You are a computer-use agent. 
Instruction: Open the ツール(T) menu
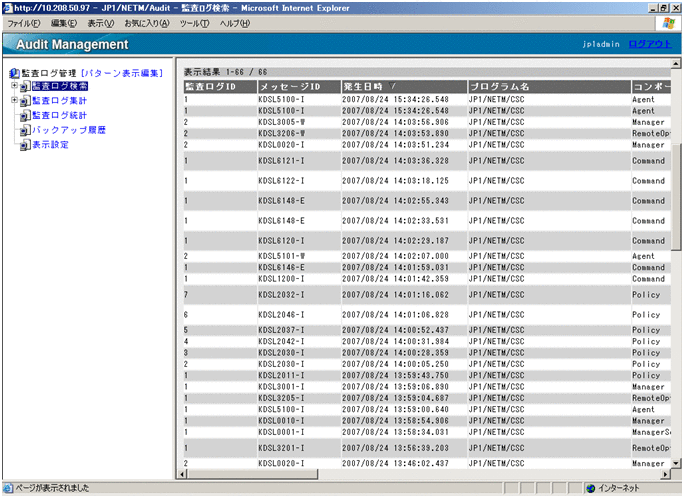coord(194,22)
